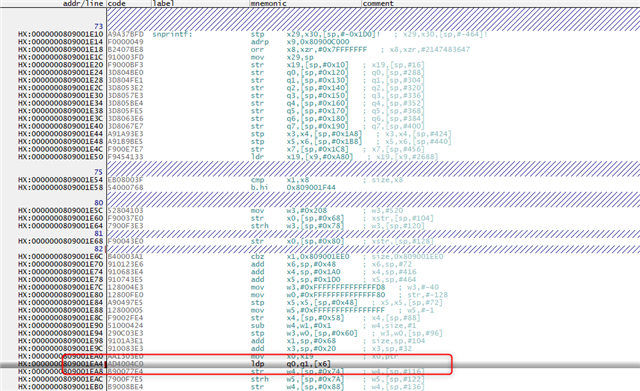Click operand x5,x5,[sp,#0x48]
This screenshot has width=640, height=391.
[x=322, y=302]
